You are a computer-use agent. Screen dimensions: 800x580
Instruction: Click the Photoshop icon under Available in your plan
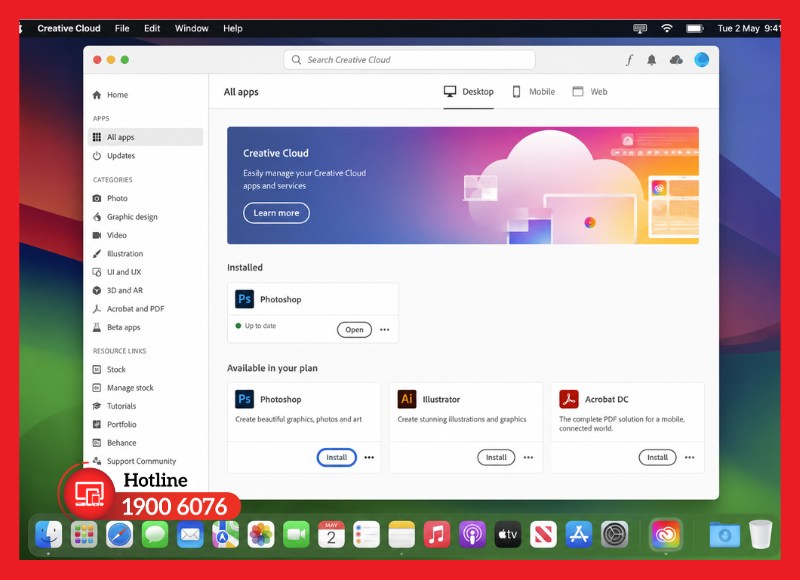tap(244, 399)
